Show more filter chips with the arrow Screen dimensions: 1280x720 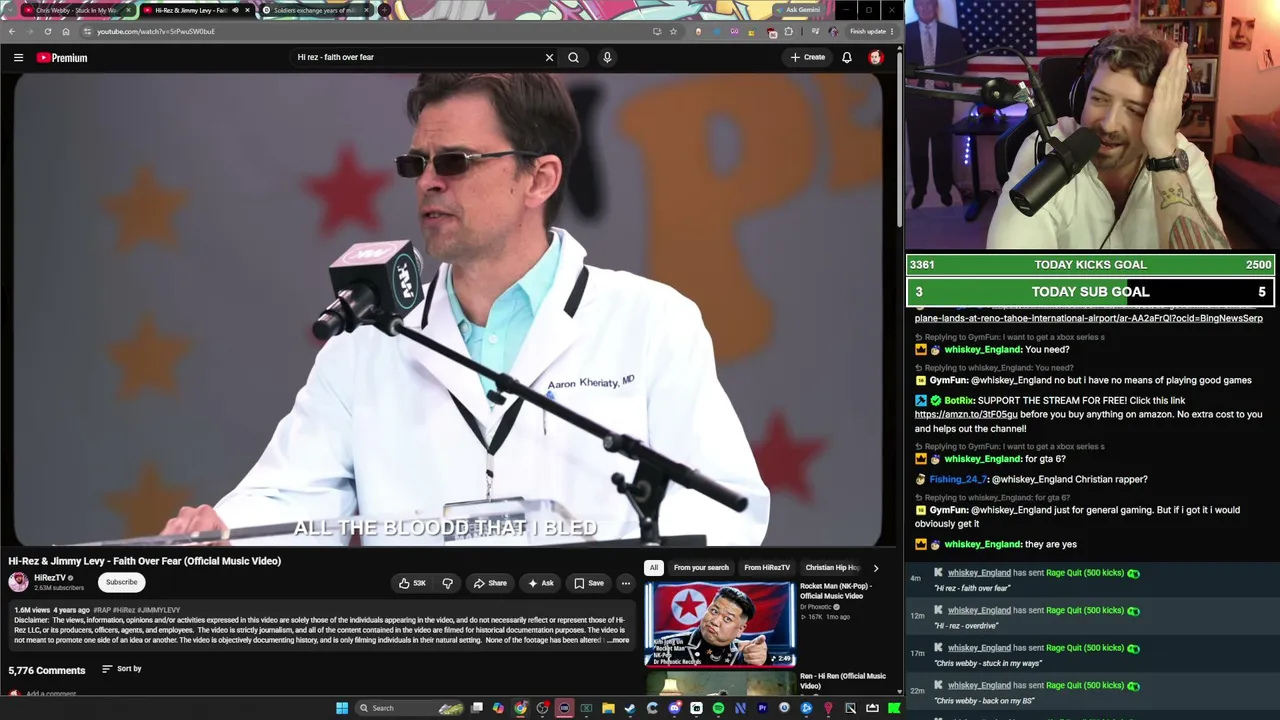click(x=876, y=568)
